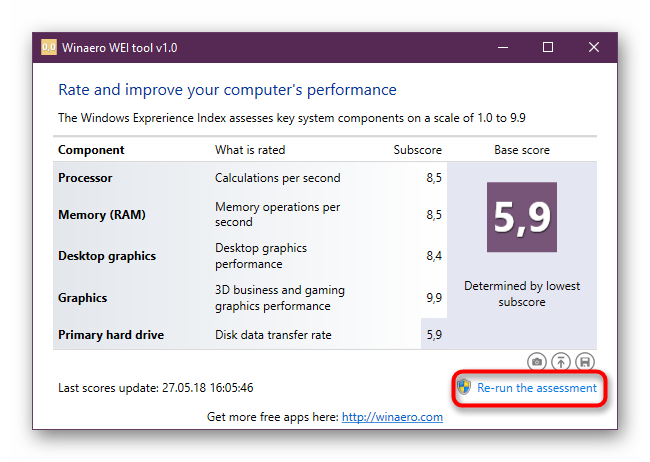650x462 pixels.
Task: Click Memory operations per second text
Action: 277,214
